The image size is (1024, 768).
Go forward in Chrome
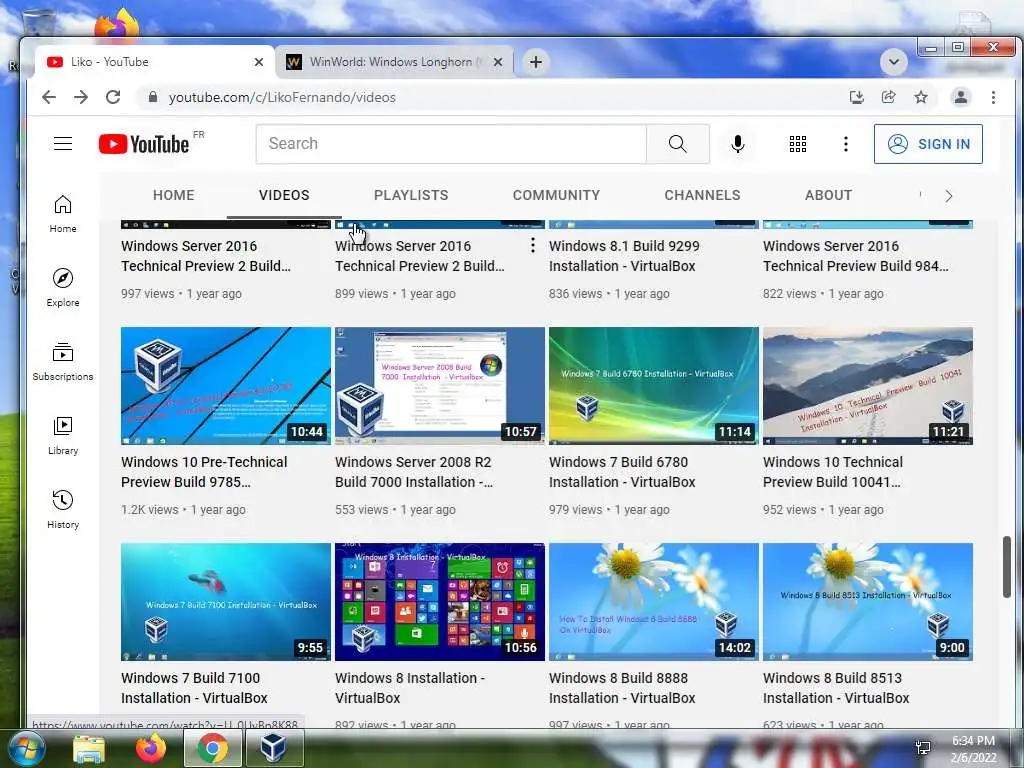(x=81, y=97)
